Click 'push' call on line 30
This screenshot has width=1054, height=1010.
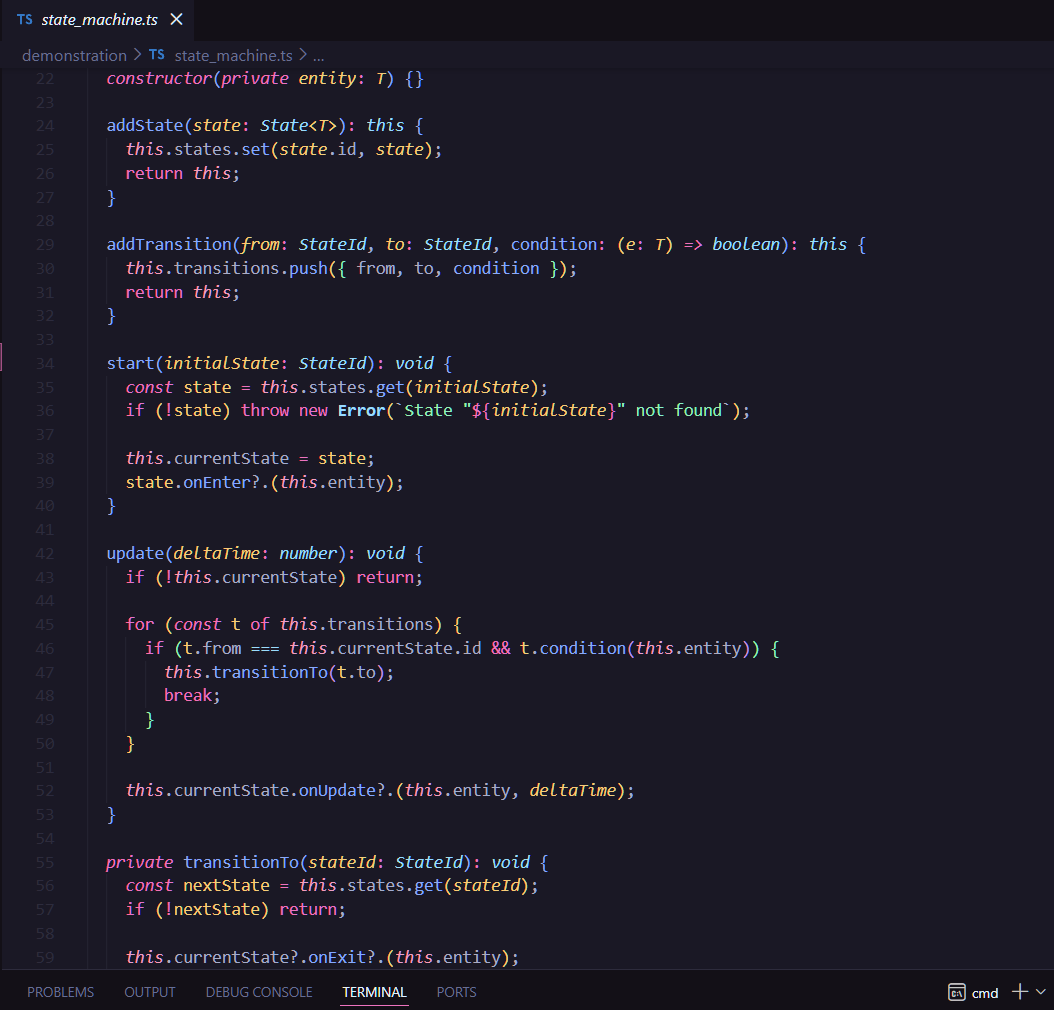pos(308,268)
